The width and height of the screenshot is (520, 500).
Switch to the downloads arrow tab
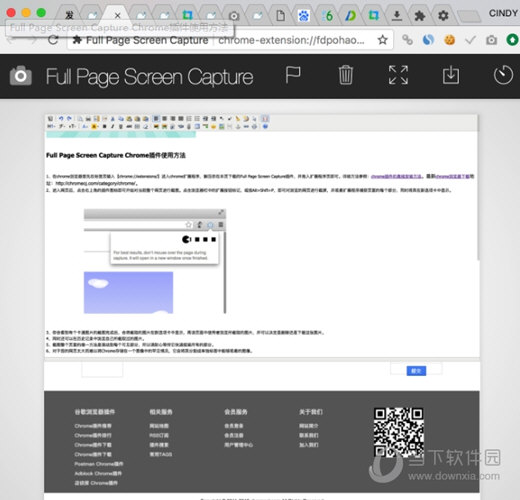(397, 15)
